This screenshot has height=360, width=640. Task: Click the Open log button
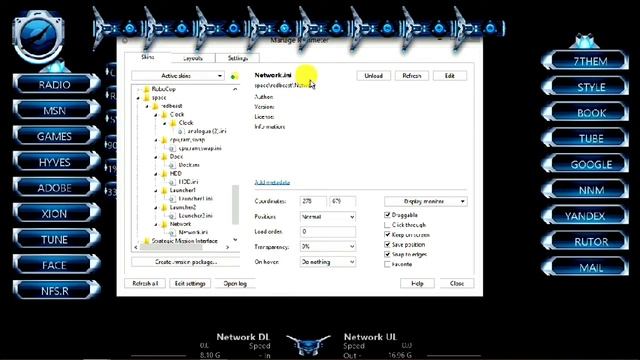[235, 283]
